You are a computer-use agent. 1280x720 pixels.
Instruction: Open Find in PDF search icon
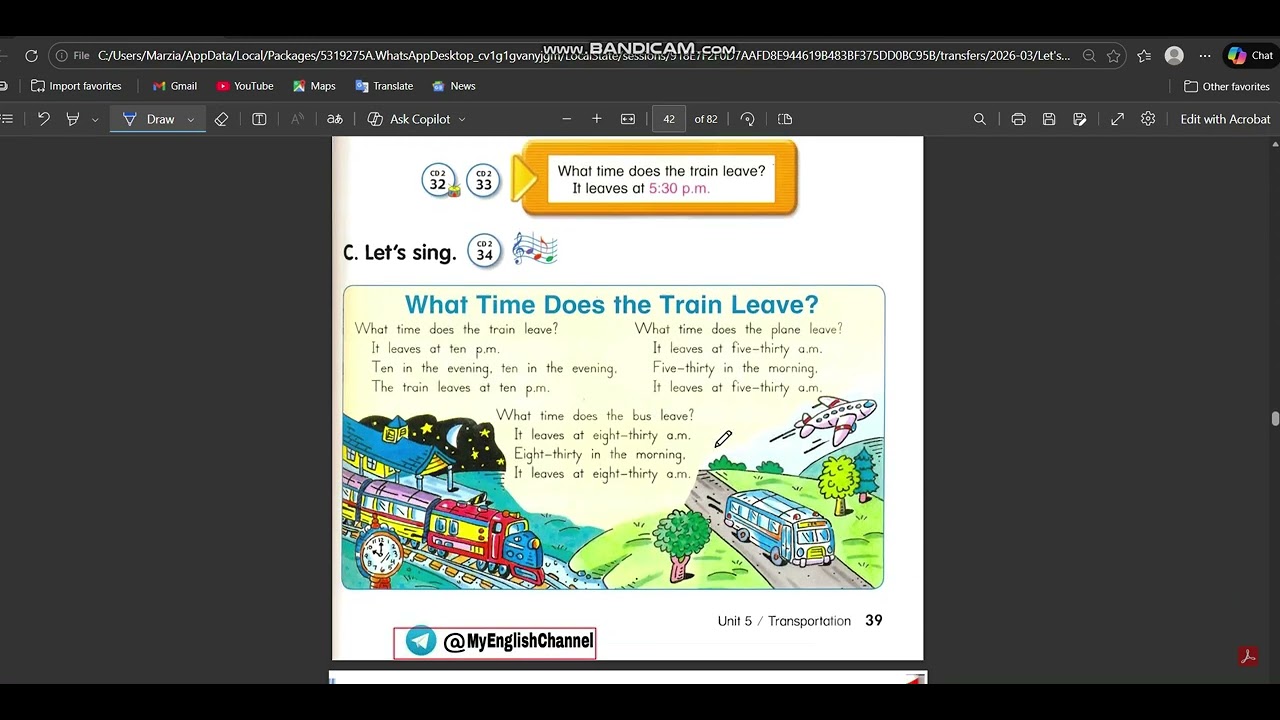[980, 119]
